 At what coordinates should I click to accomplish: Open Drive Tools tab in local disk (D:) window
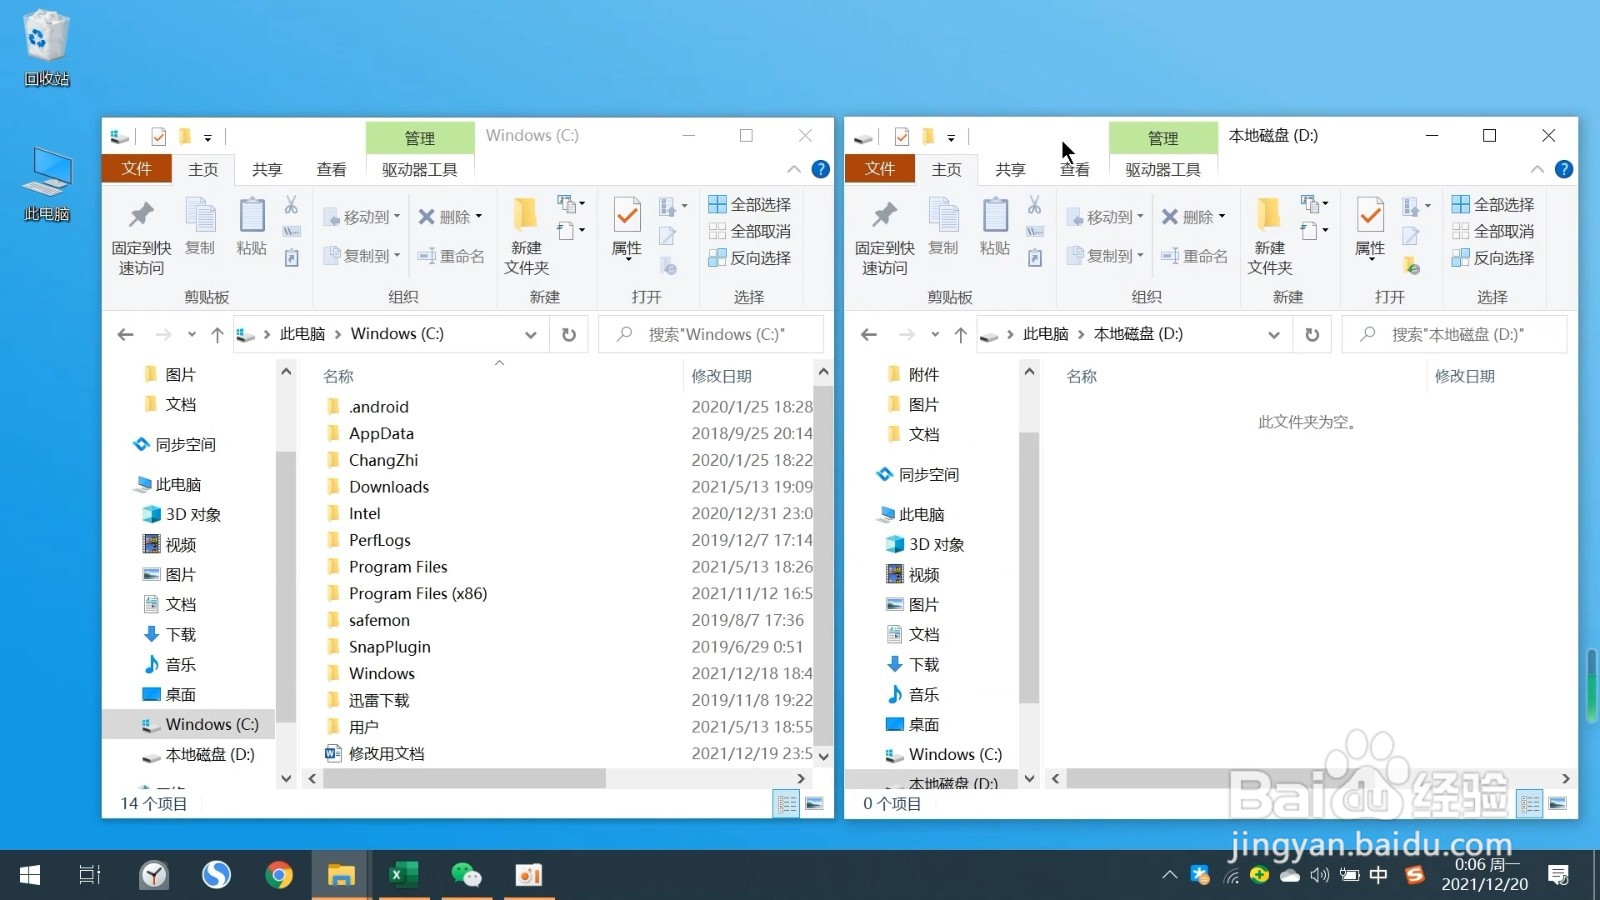pyautogui.click(x=1163, y=170)
